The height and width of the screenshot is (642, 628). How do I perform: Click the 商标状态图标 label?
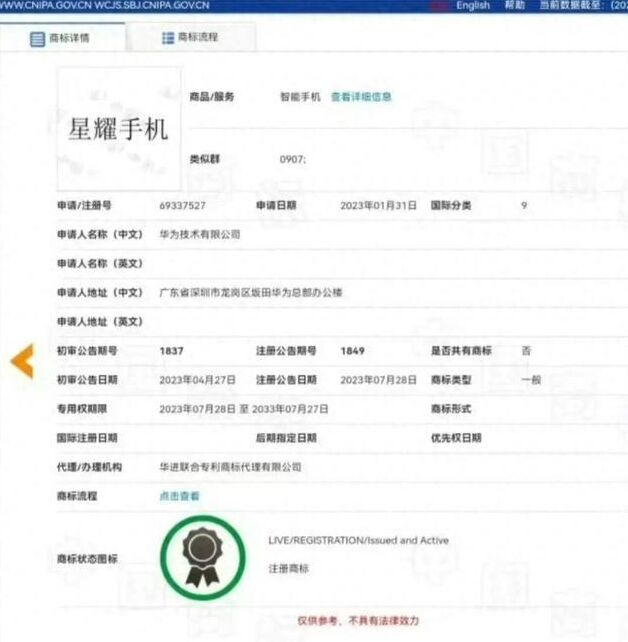coord(87,559)
